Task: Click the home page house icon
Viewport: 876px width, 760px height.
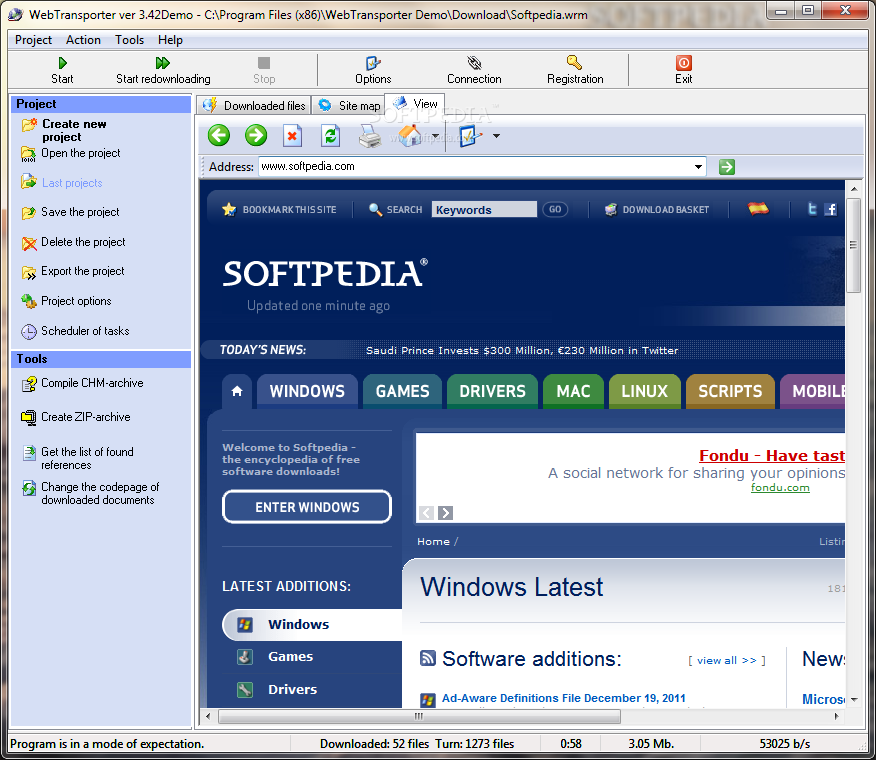Action: click(x=409, y=136)
